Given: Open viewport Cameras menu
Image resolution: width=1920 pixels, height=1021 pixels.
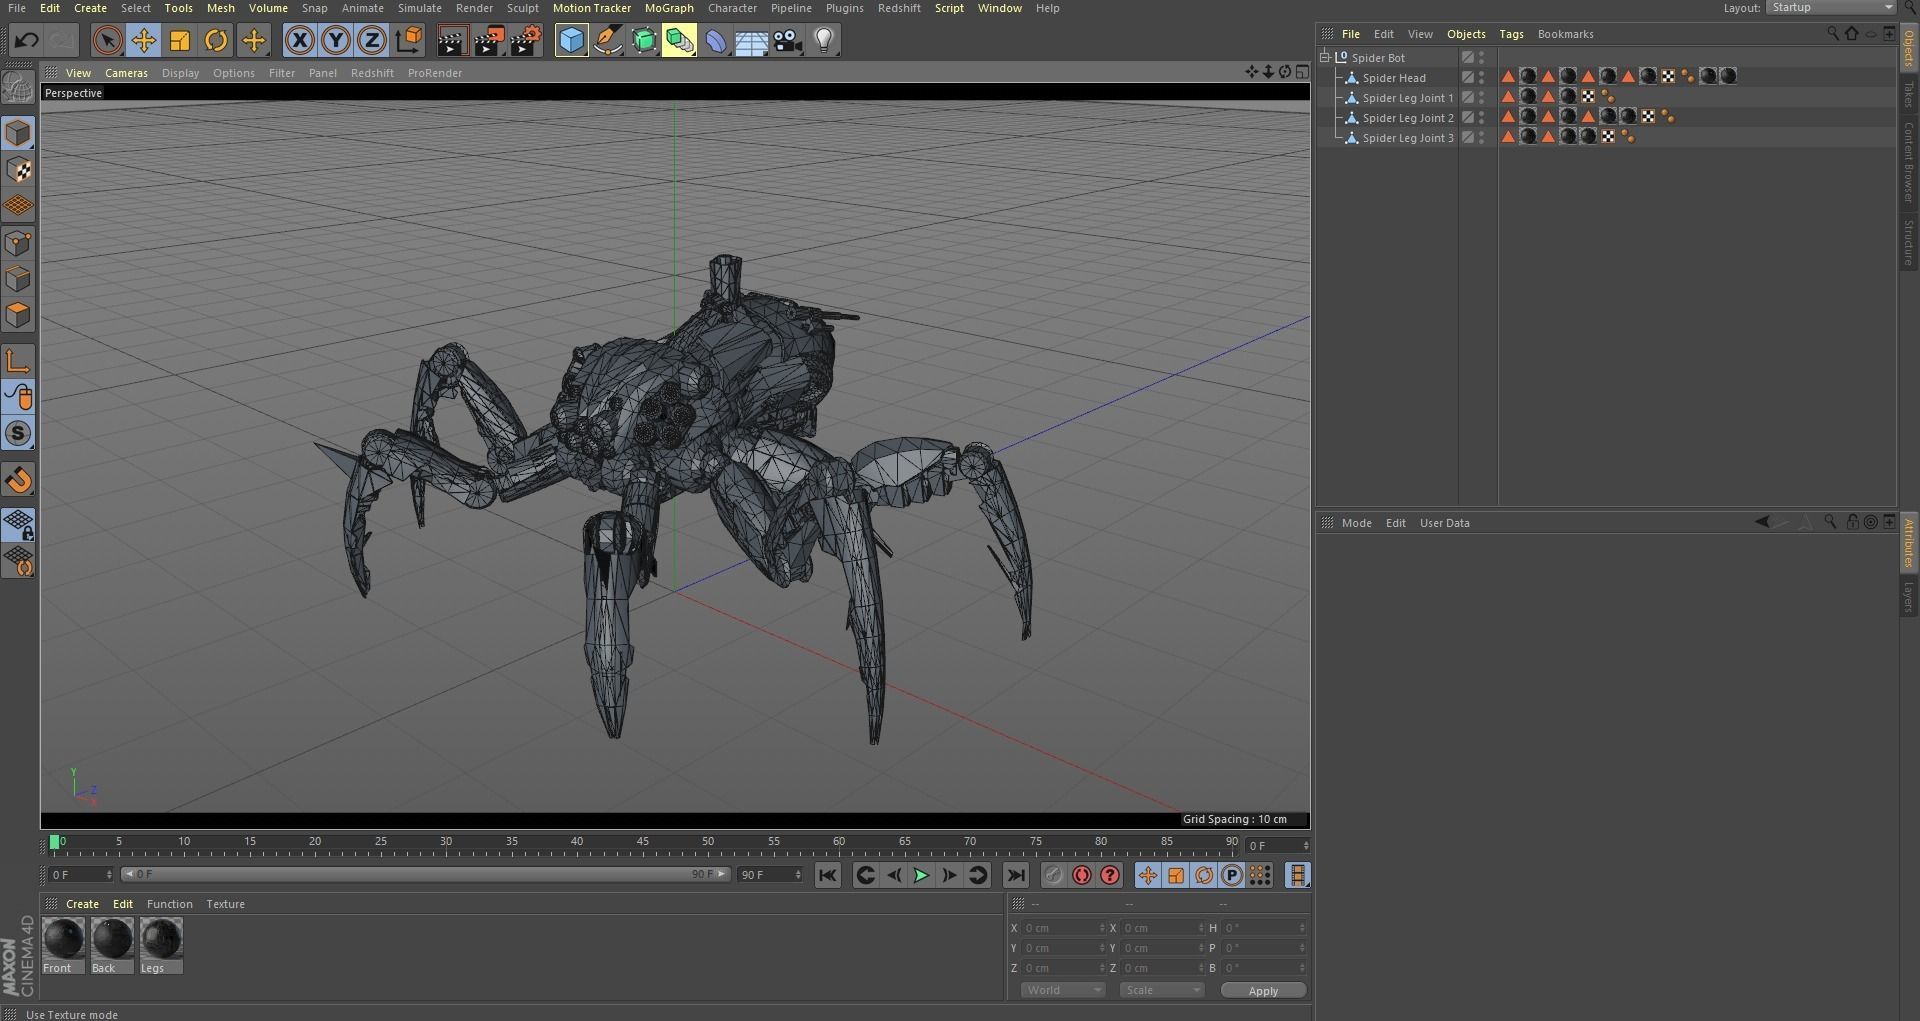Looking at the screenshot, I should coord(126,73).
